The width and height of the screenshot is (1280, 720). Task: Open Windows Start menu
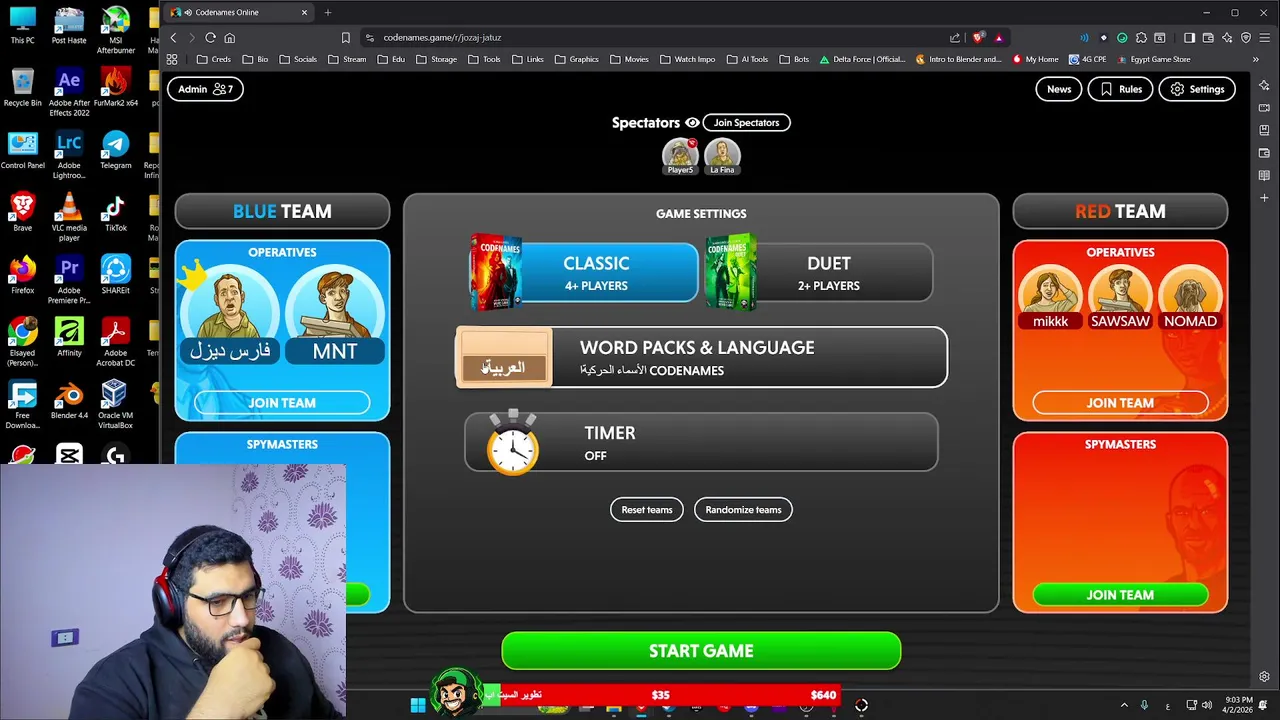418,705
